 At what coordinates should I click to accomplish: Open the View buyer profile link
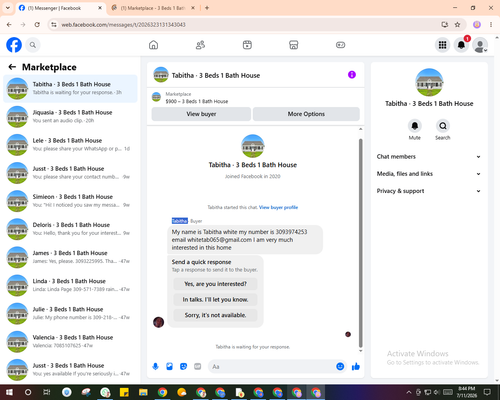pos(278,207)
